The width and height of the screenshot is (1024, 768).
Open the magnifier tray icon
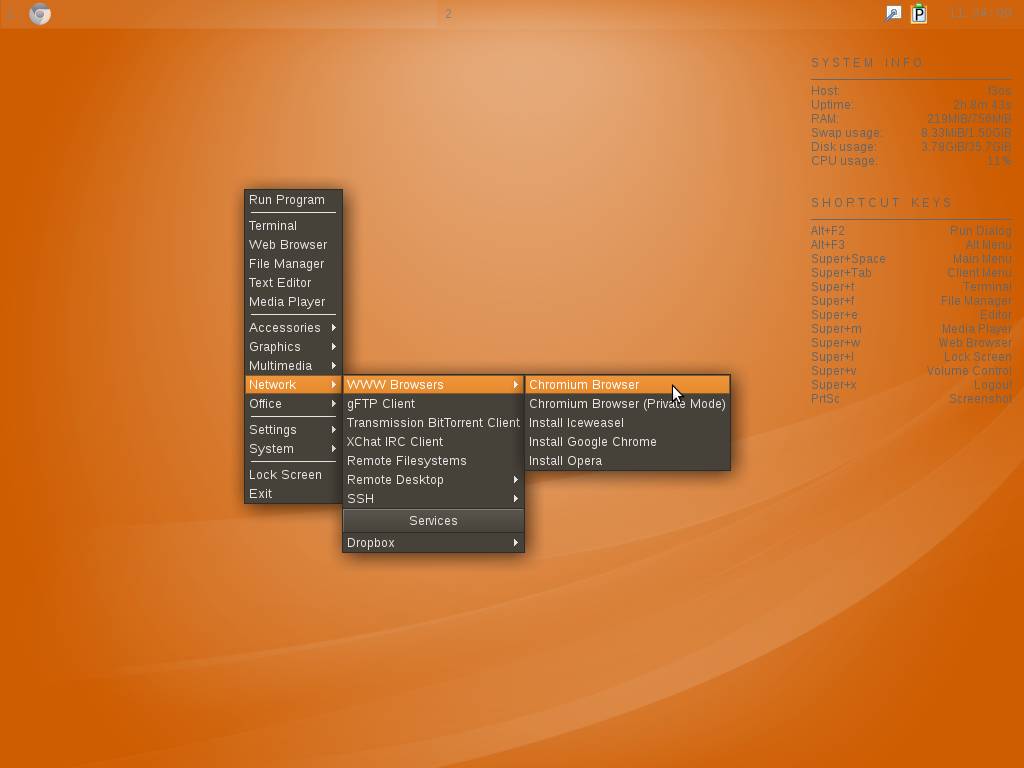click(x=893, y=14)
